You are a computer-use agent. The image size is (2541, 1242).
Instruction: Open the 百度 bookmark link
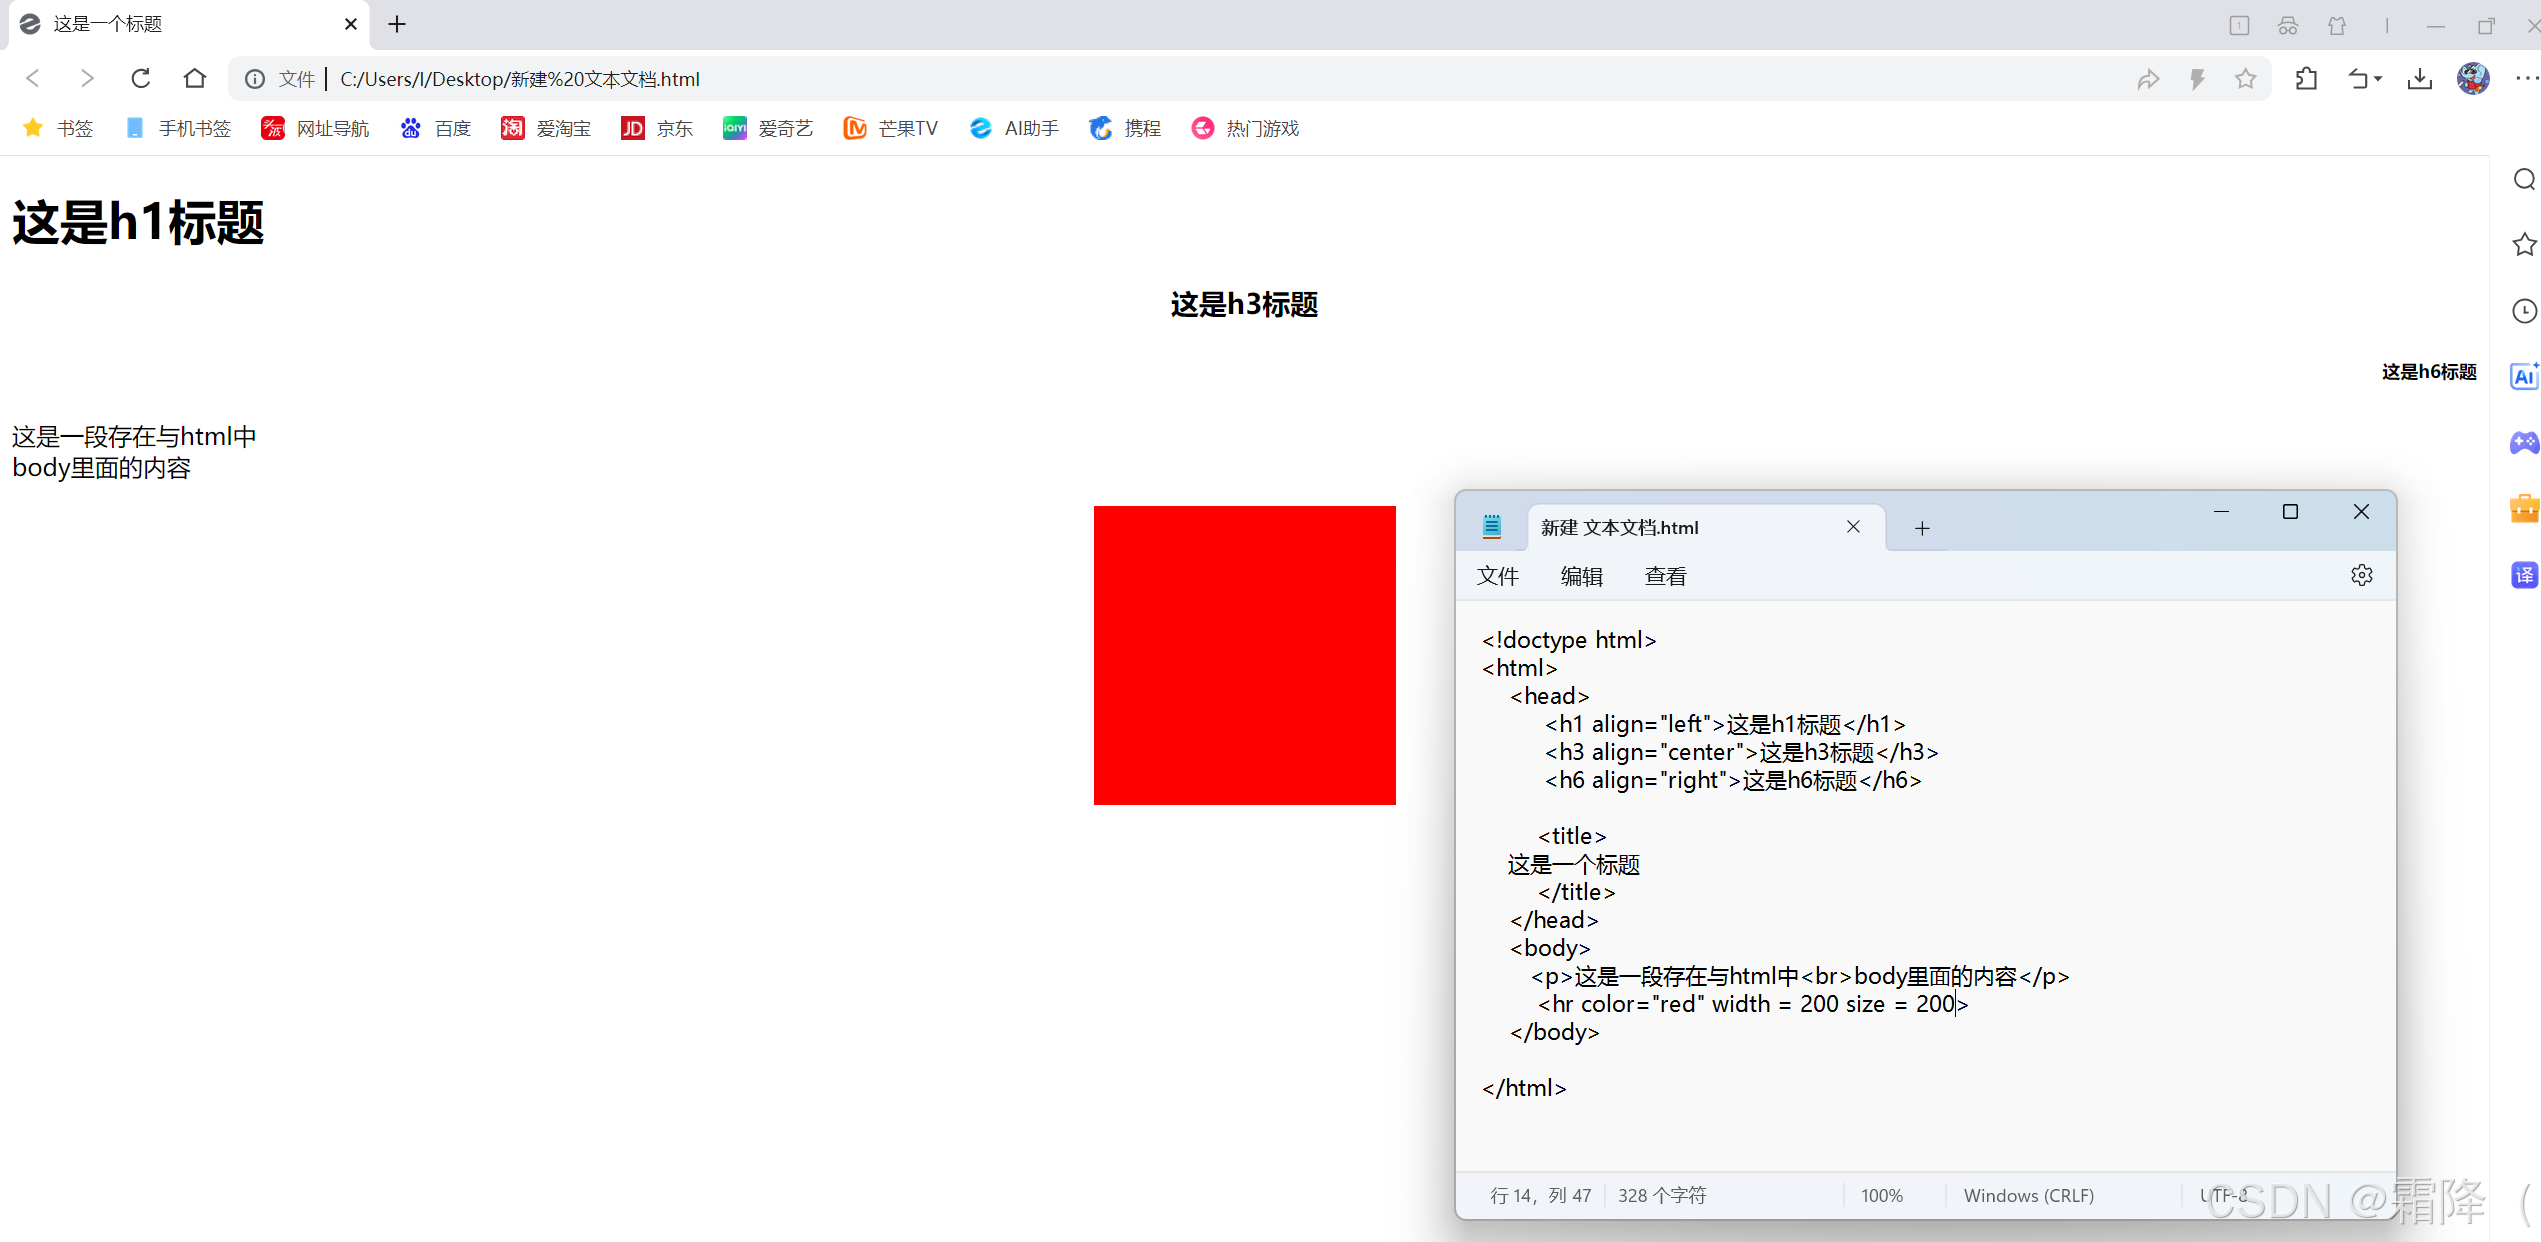[436, 128]
